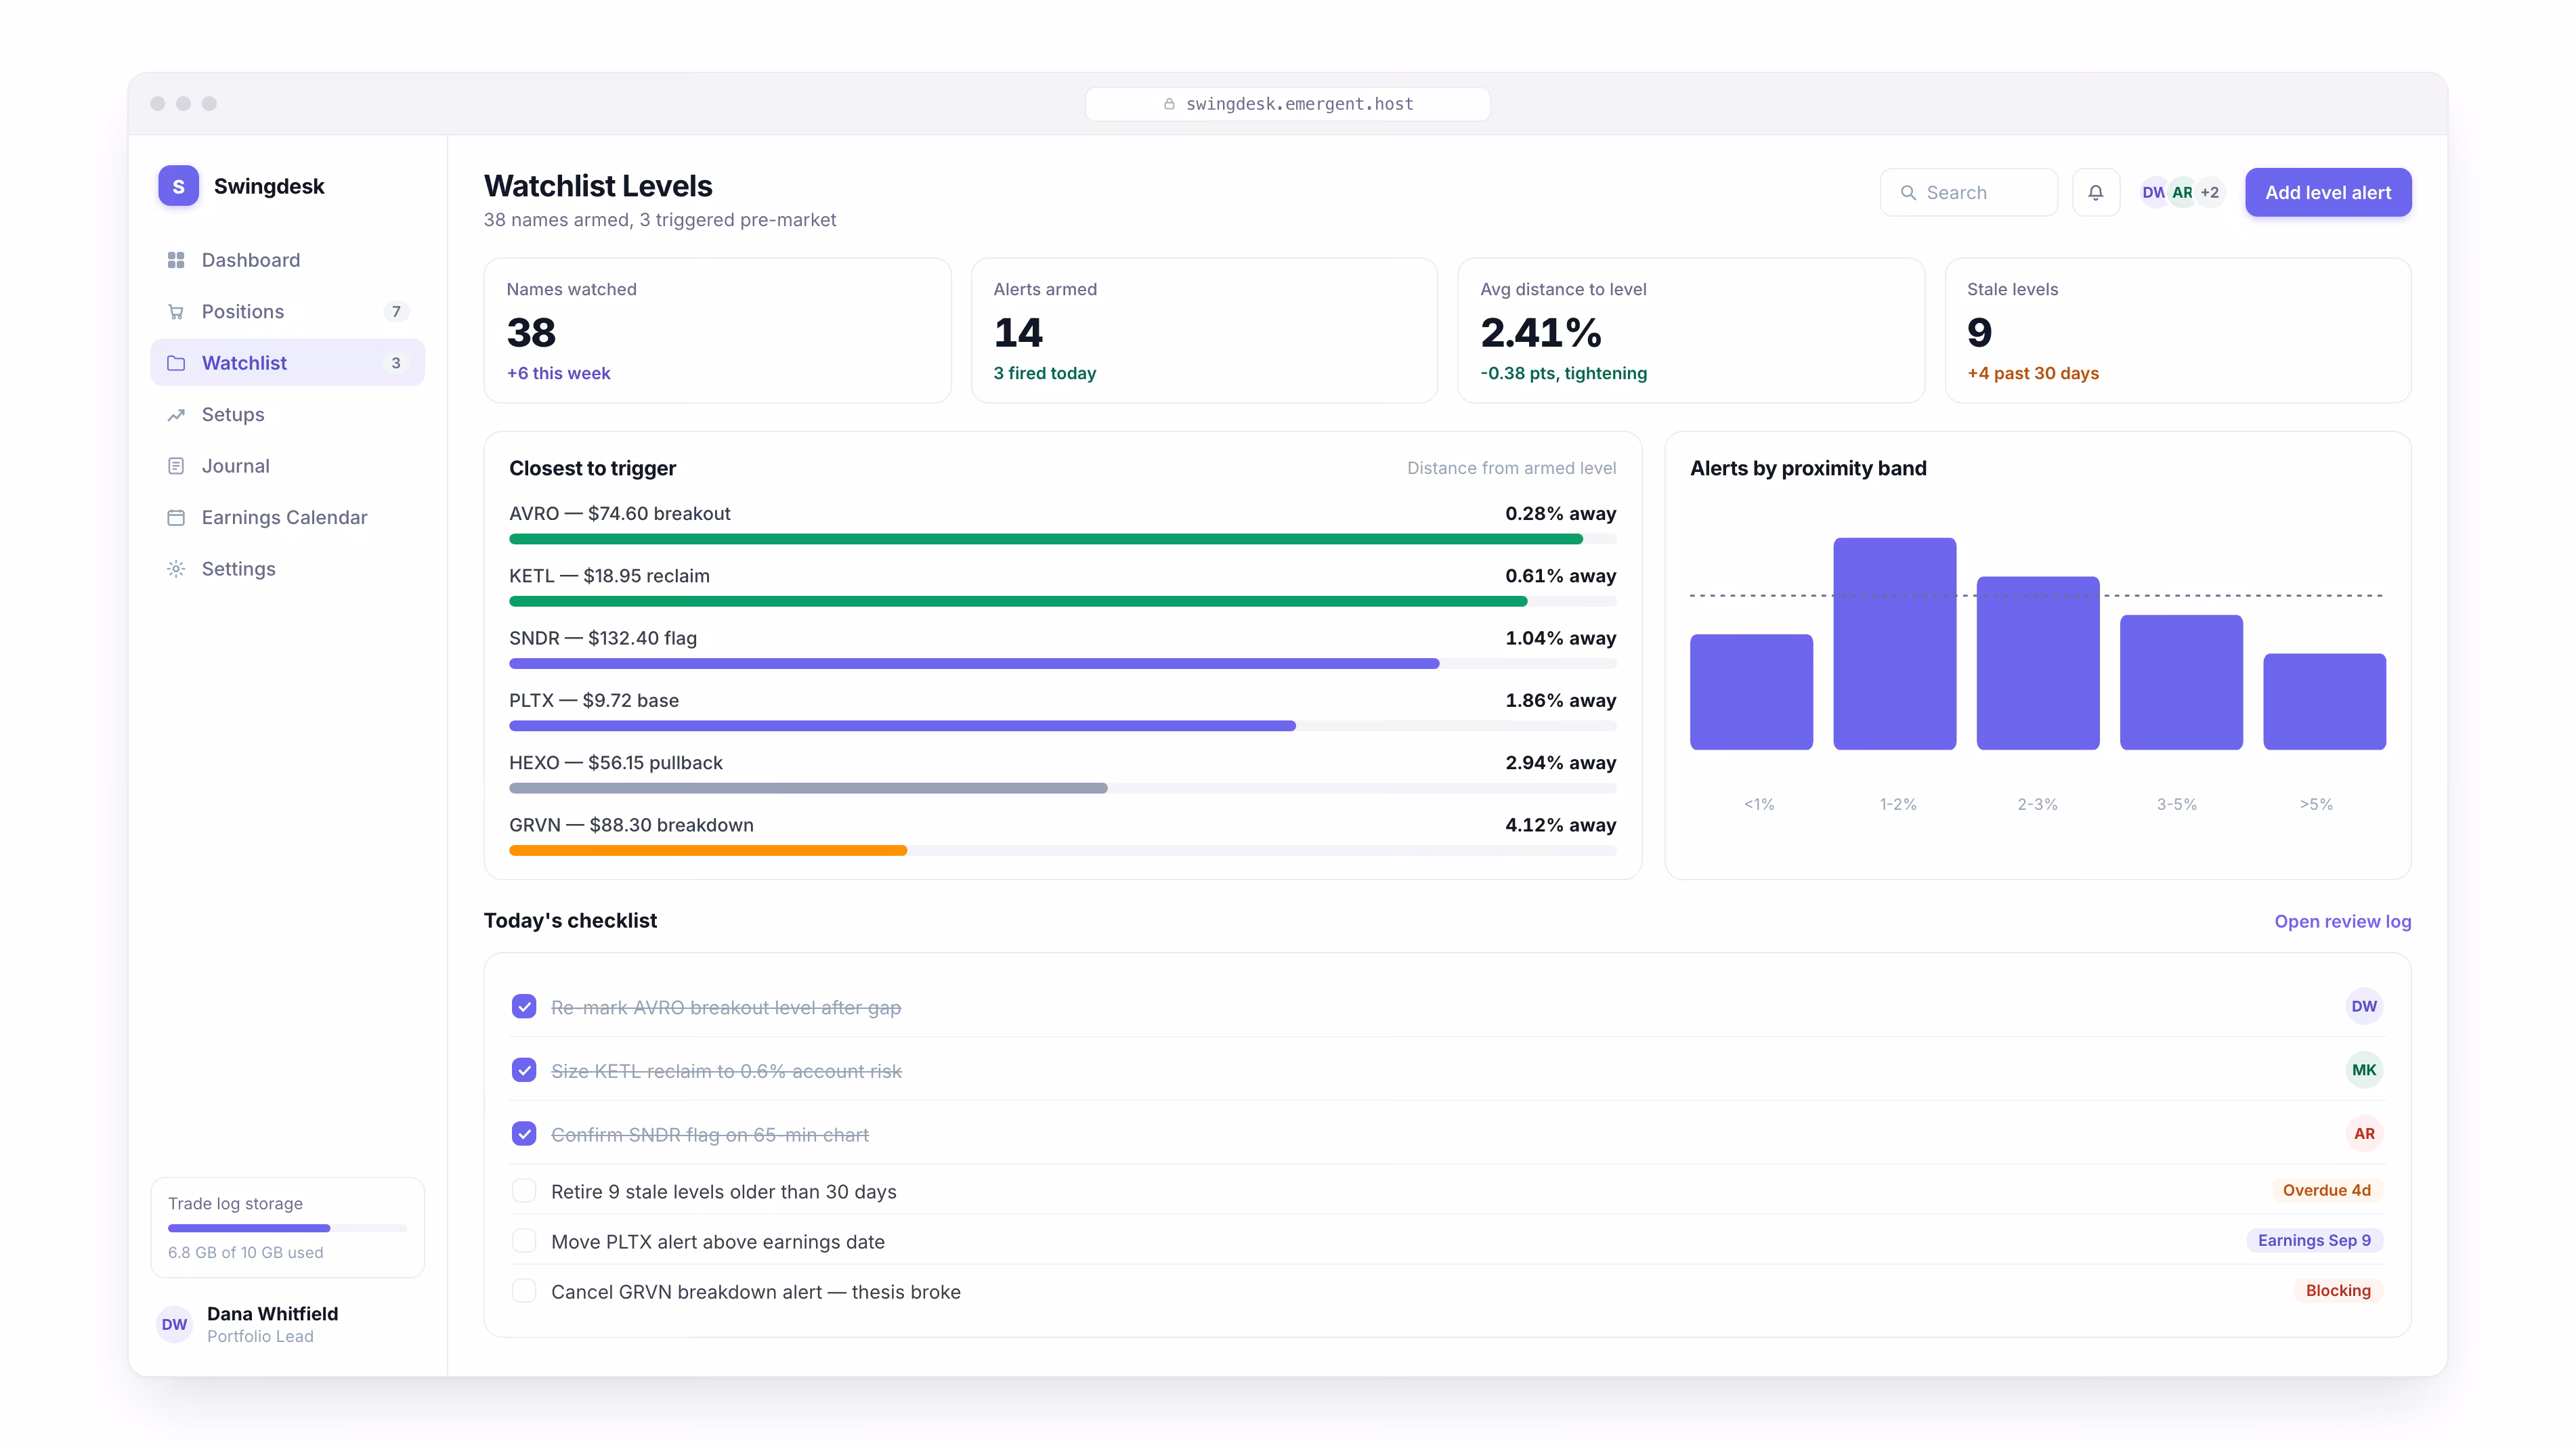Click the Avg distance to level card
The height and width of the screenshot is (1449, 2576).
tap(1691, 331)
